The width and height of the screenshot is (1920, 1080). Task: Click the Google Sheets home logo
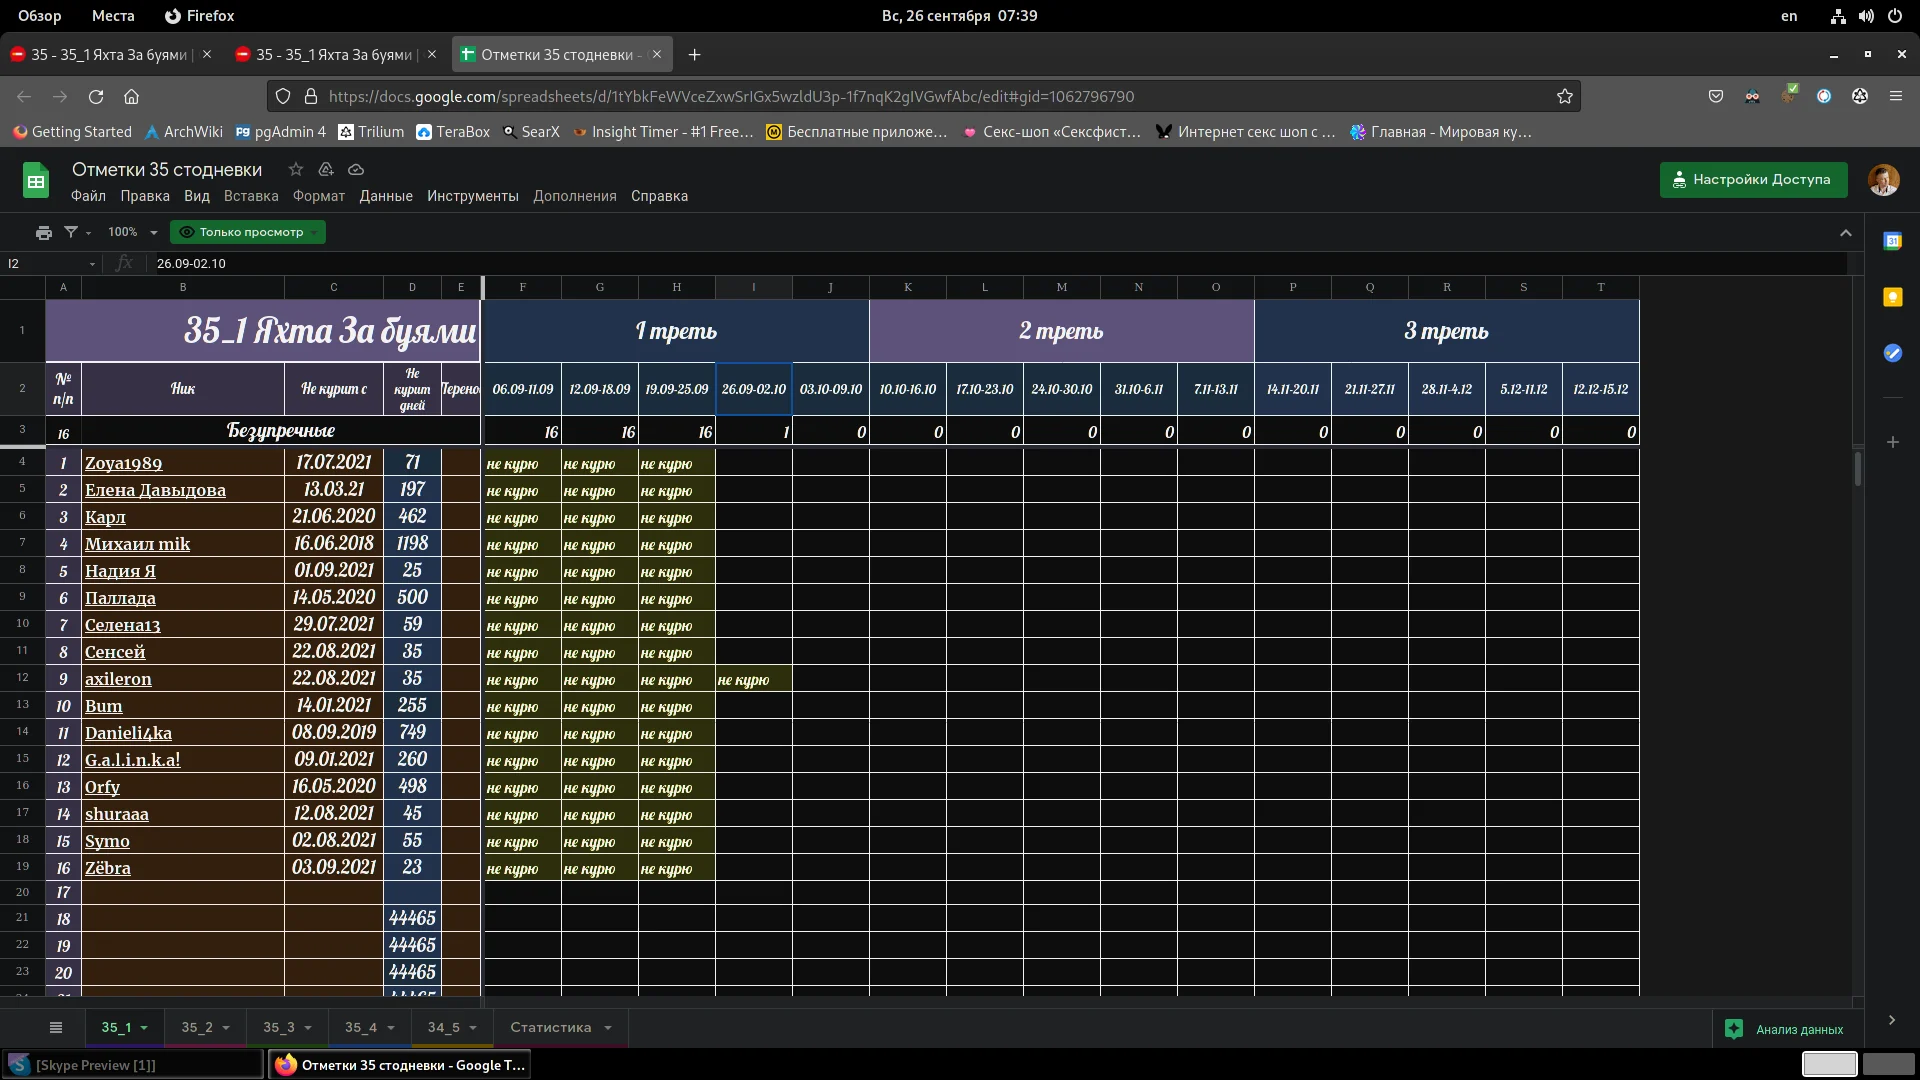(x=36, y=181)
